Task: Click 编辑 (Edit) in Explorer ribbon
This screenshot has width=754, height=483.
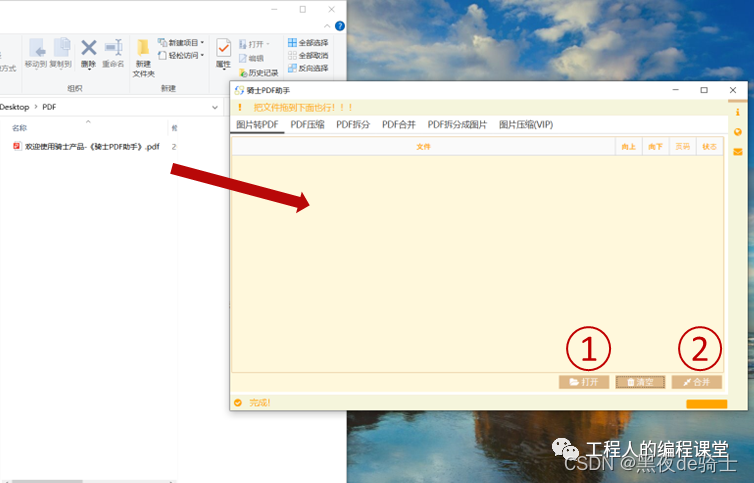Action: [x=252, y=58]
